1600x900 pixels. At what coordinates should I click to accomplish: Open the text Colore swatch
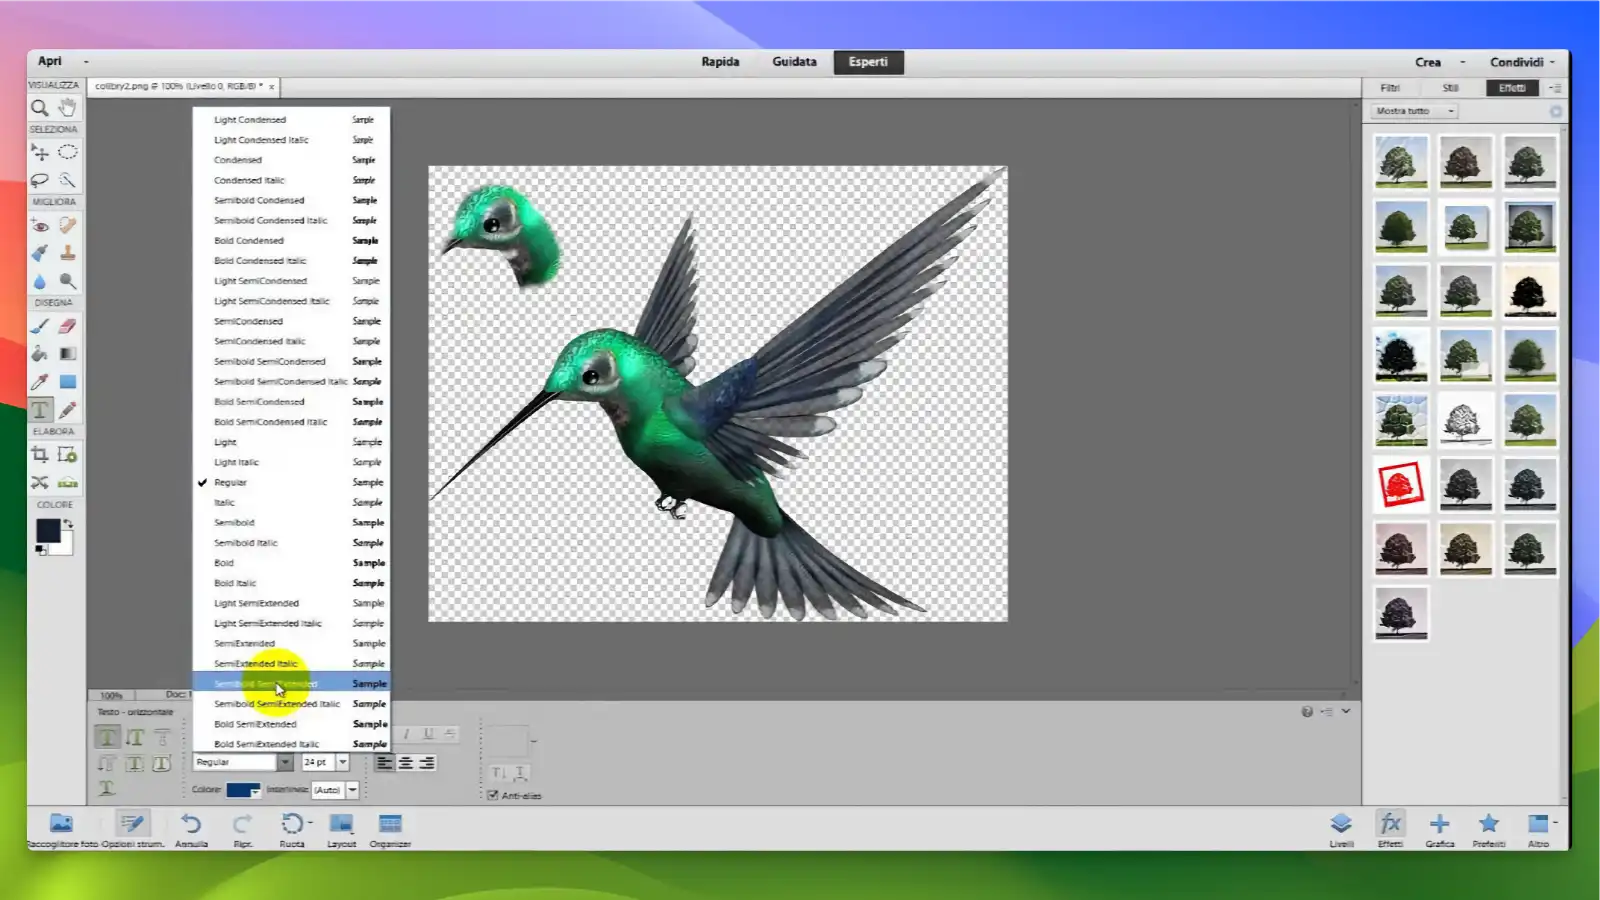point(240,790)
